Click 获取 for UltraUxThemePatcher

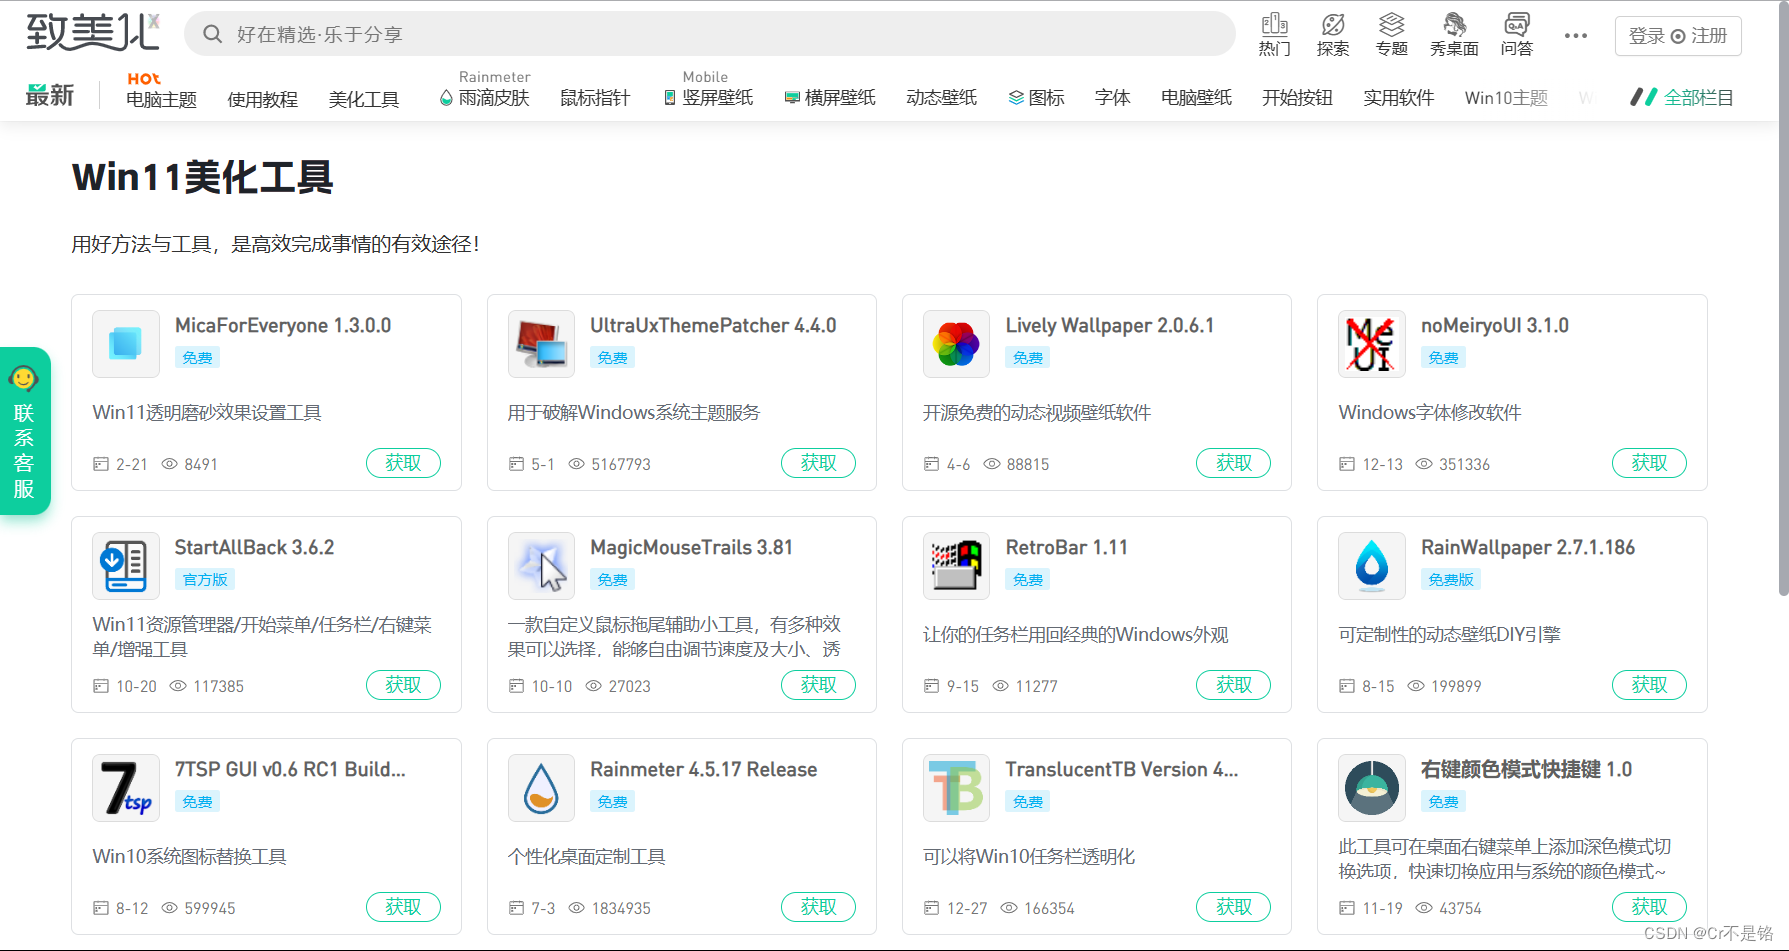coord(818,463)
